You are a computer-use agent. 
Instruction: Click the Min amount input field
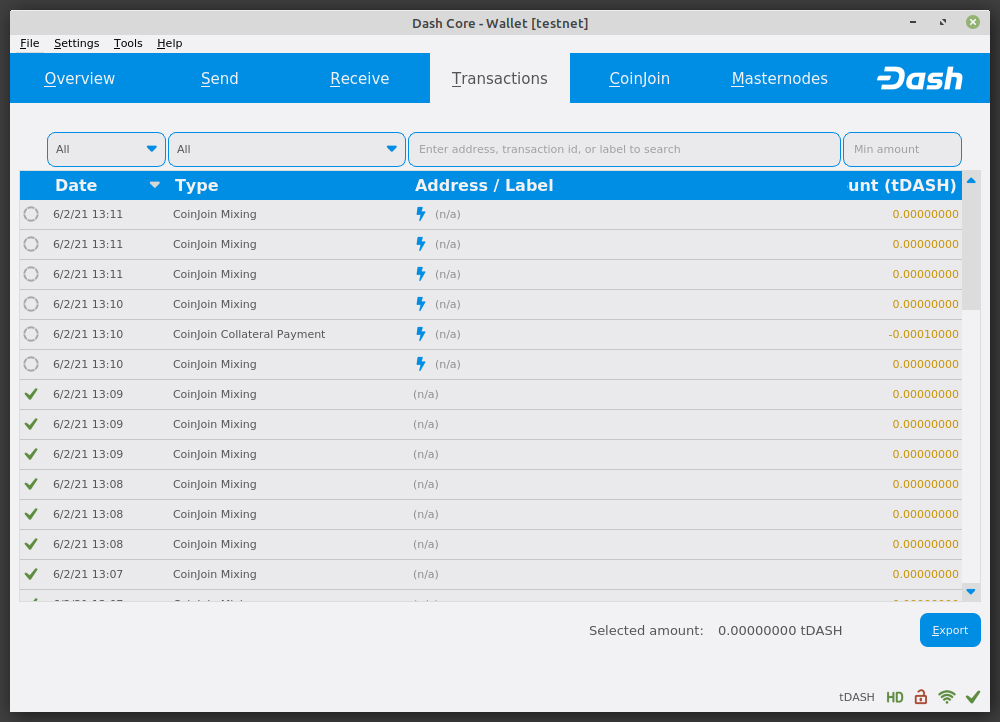click(x=902, y=149)
